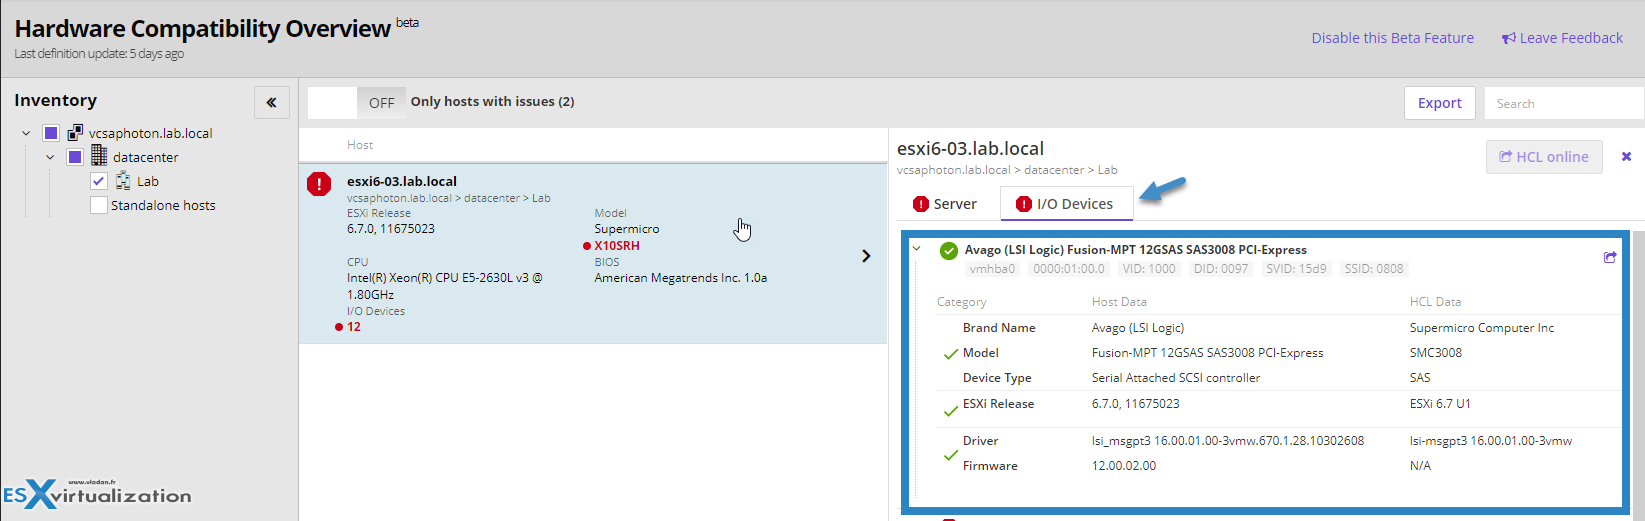Click ESXi release 6.7.0, 11675023 in host row
The image size is (1645, 521).
[391, 229]
